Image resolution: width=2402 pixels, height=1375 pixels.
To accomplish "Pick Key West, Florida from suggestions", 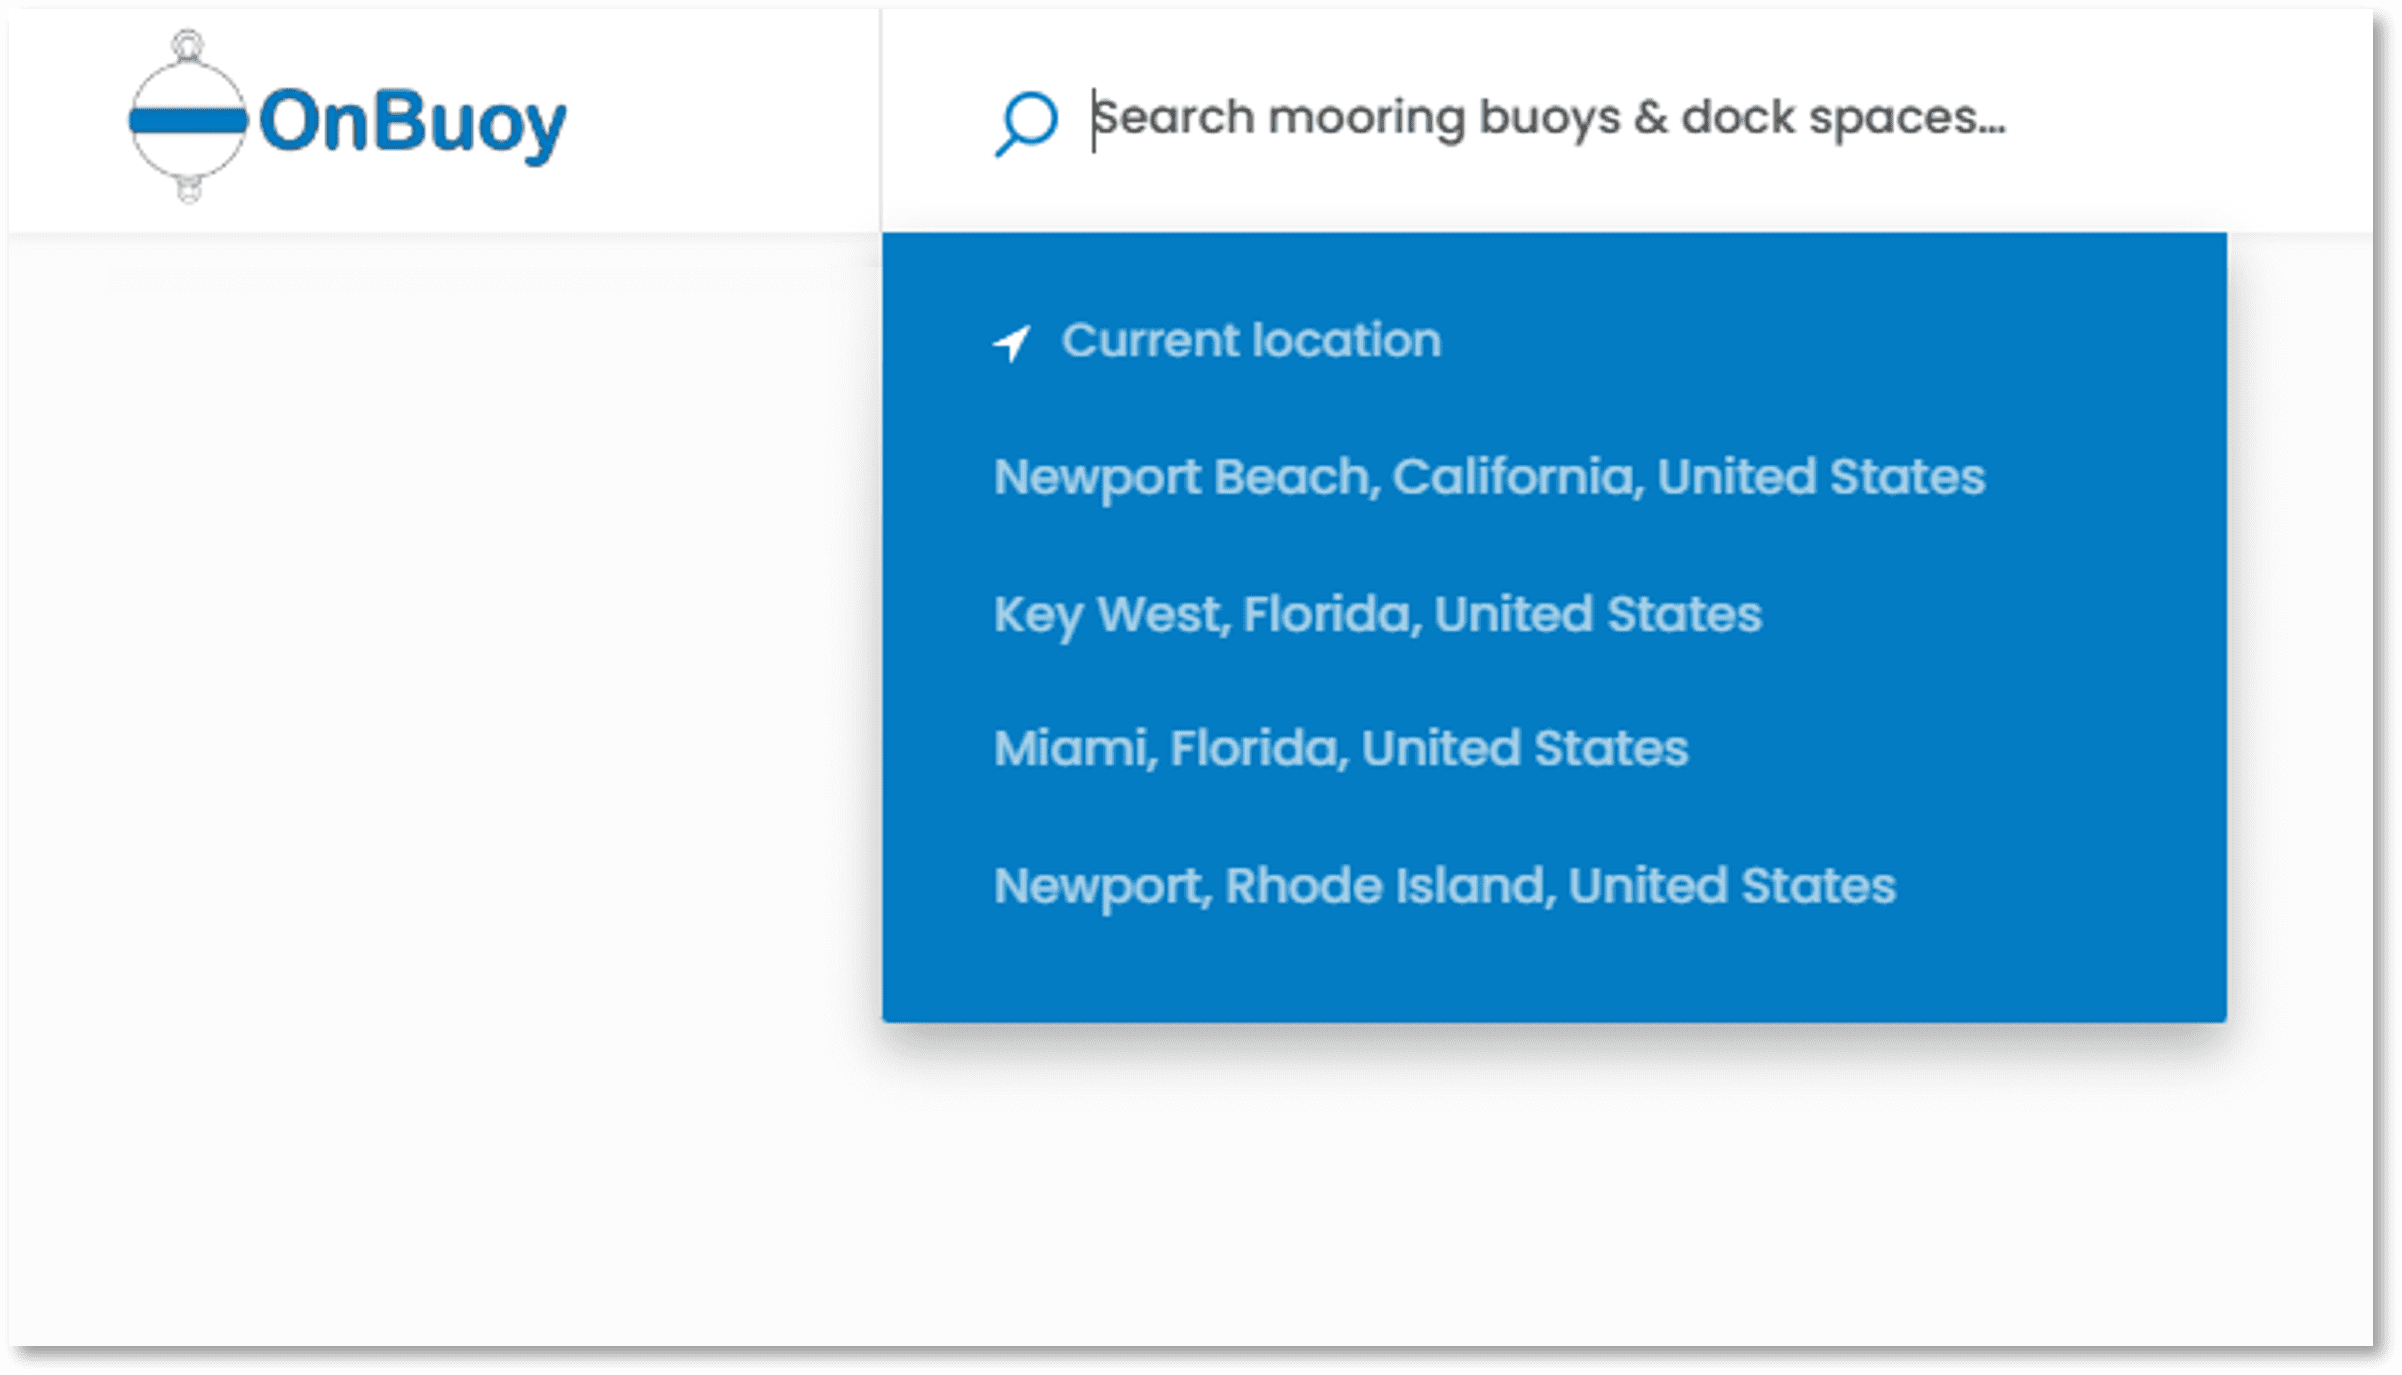I will click(x=1377, y=614).
